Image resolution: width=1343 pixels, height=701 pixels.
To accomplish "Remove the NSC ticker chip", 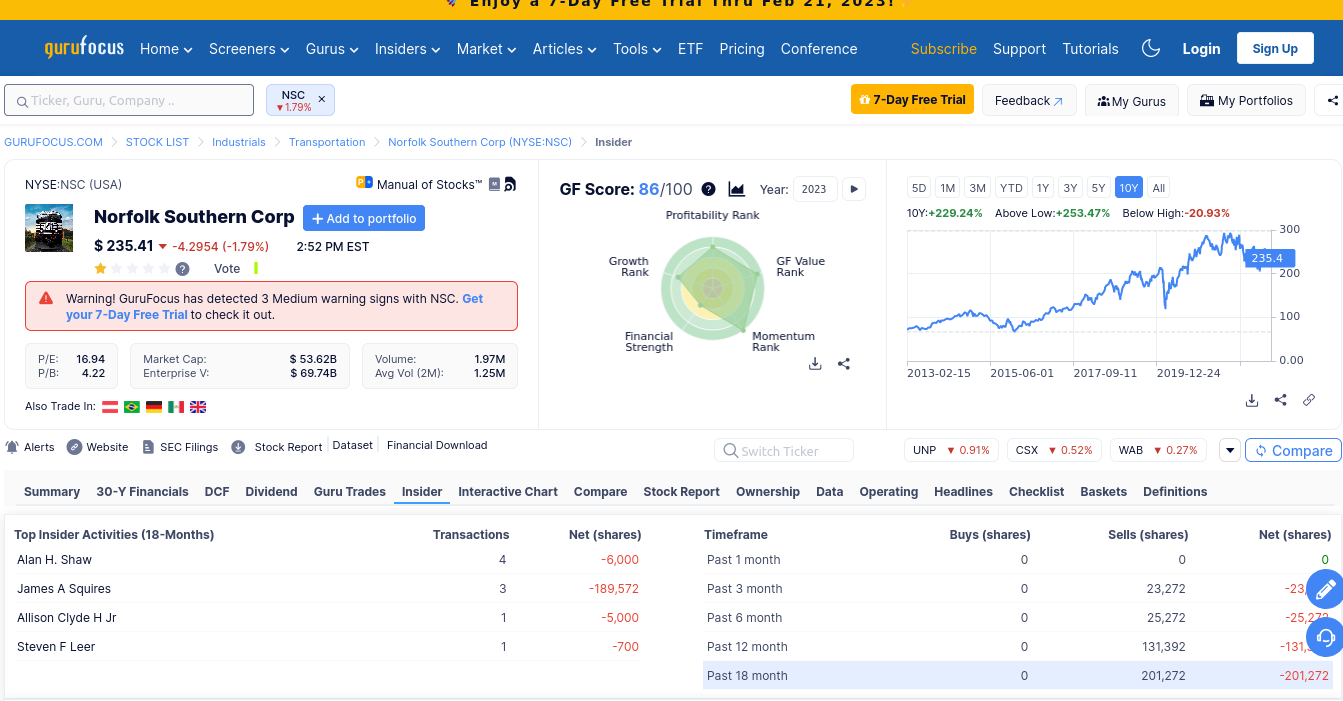I will (x=321, y=99).
